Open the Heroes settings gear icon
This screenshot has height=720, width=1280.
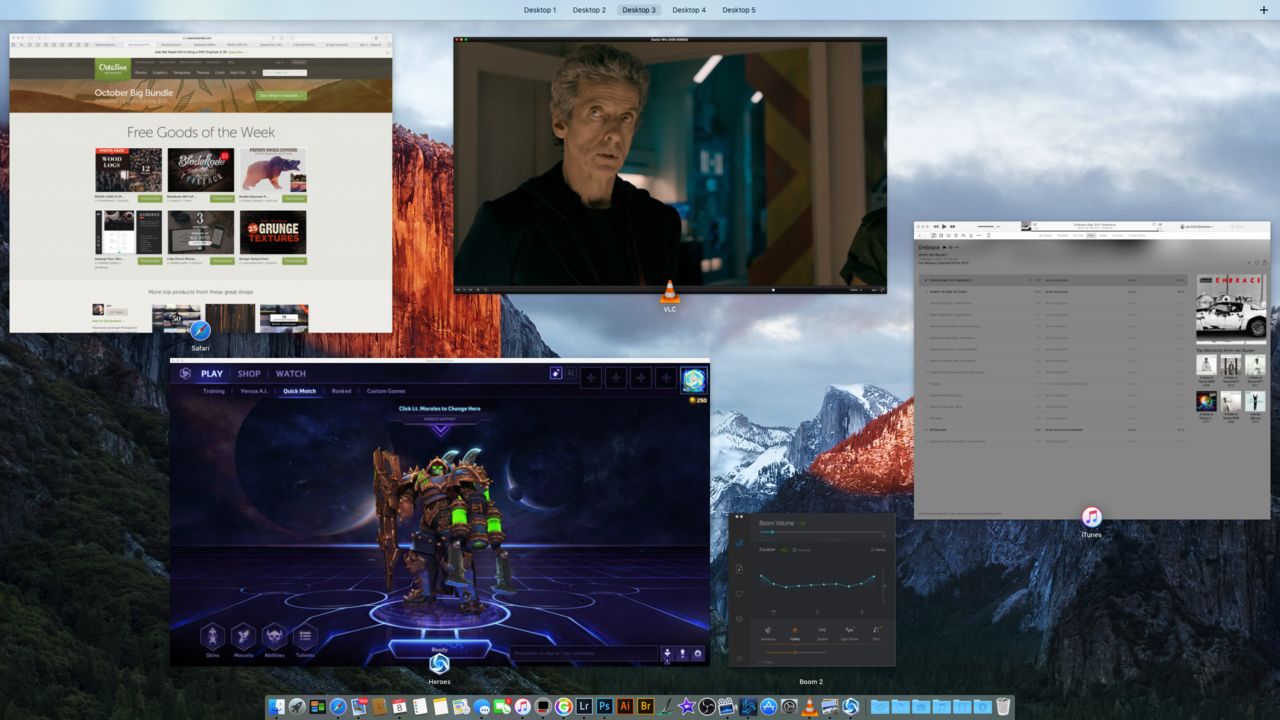698,654
